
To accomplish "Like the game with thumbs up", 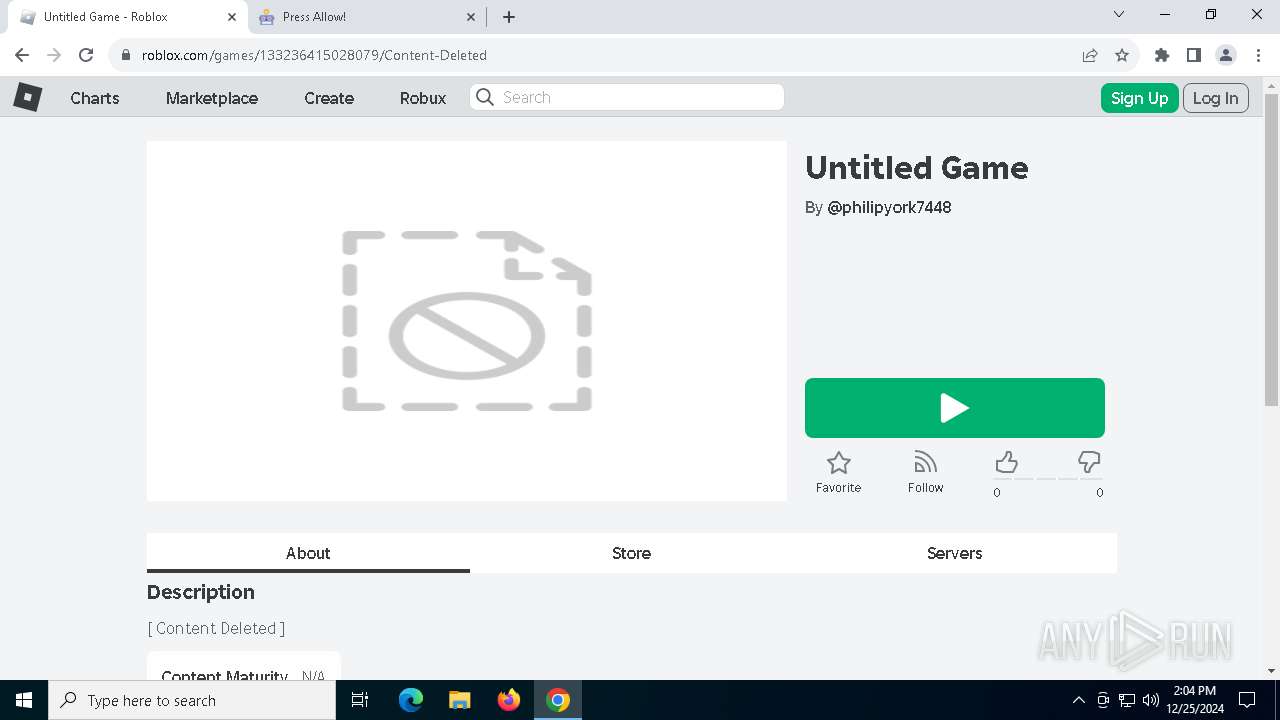I will pos(1006,462).
